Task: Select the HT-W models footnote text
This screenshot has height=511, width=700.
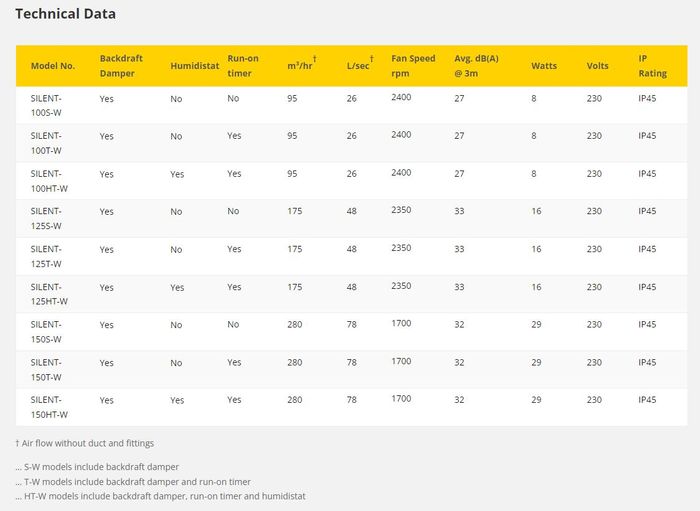Action: click(160, 496)
